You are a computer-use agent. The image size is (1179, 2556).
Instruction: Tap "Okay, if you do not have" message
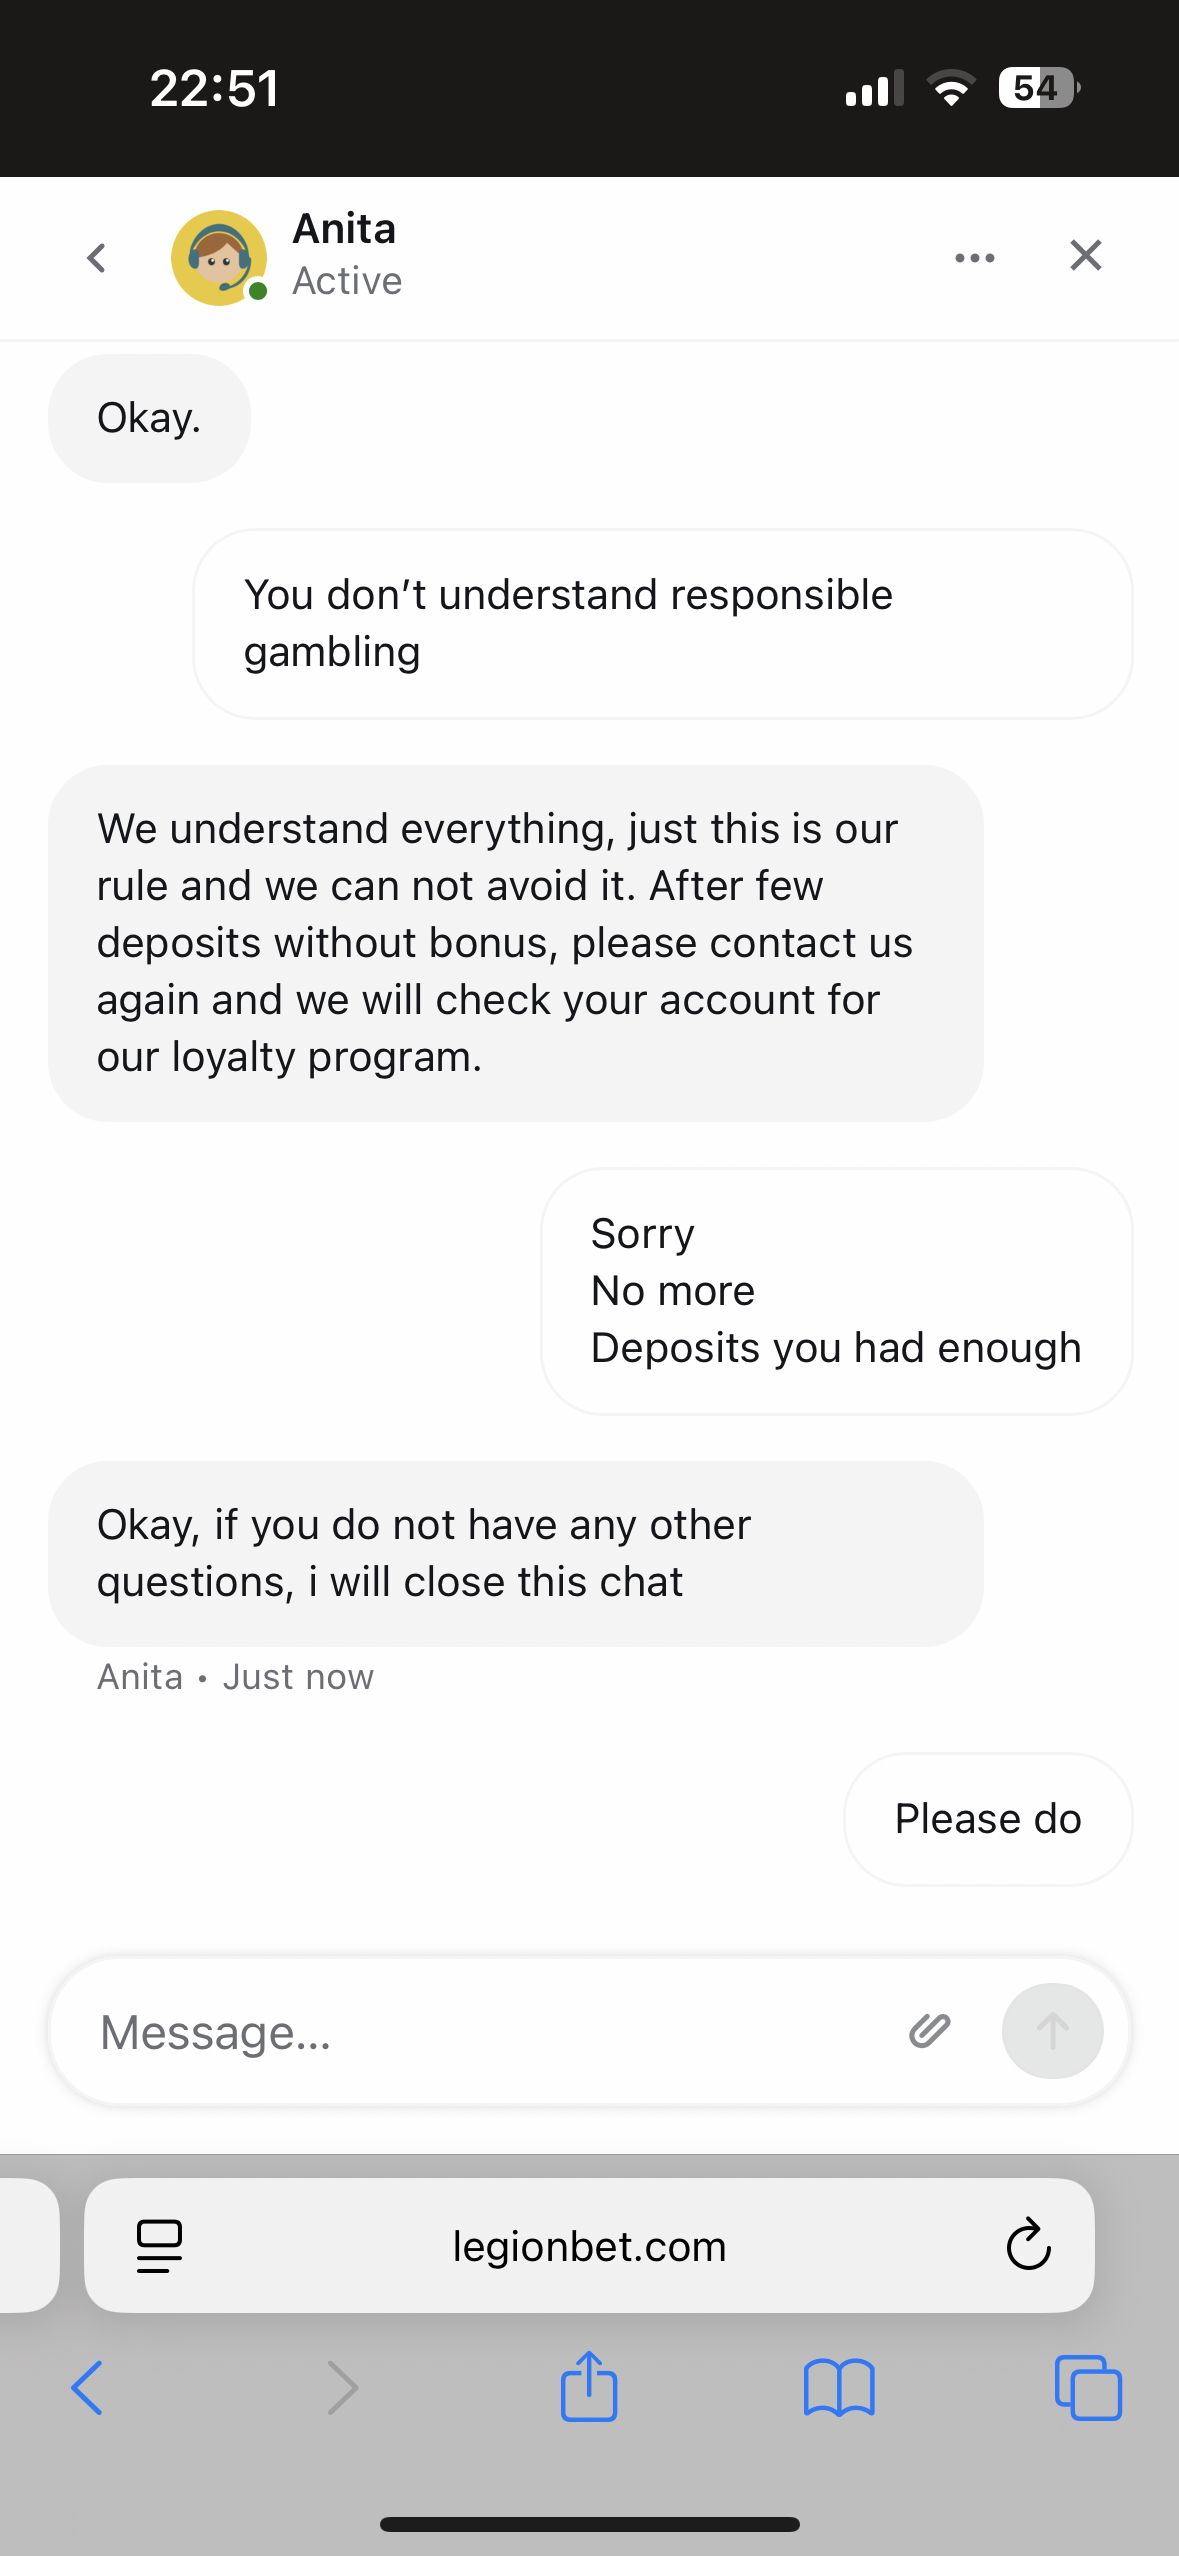(515, 1553)
